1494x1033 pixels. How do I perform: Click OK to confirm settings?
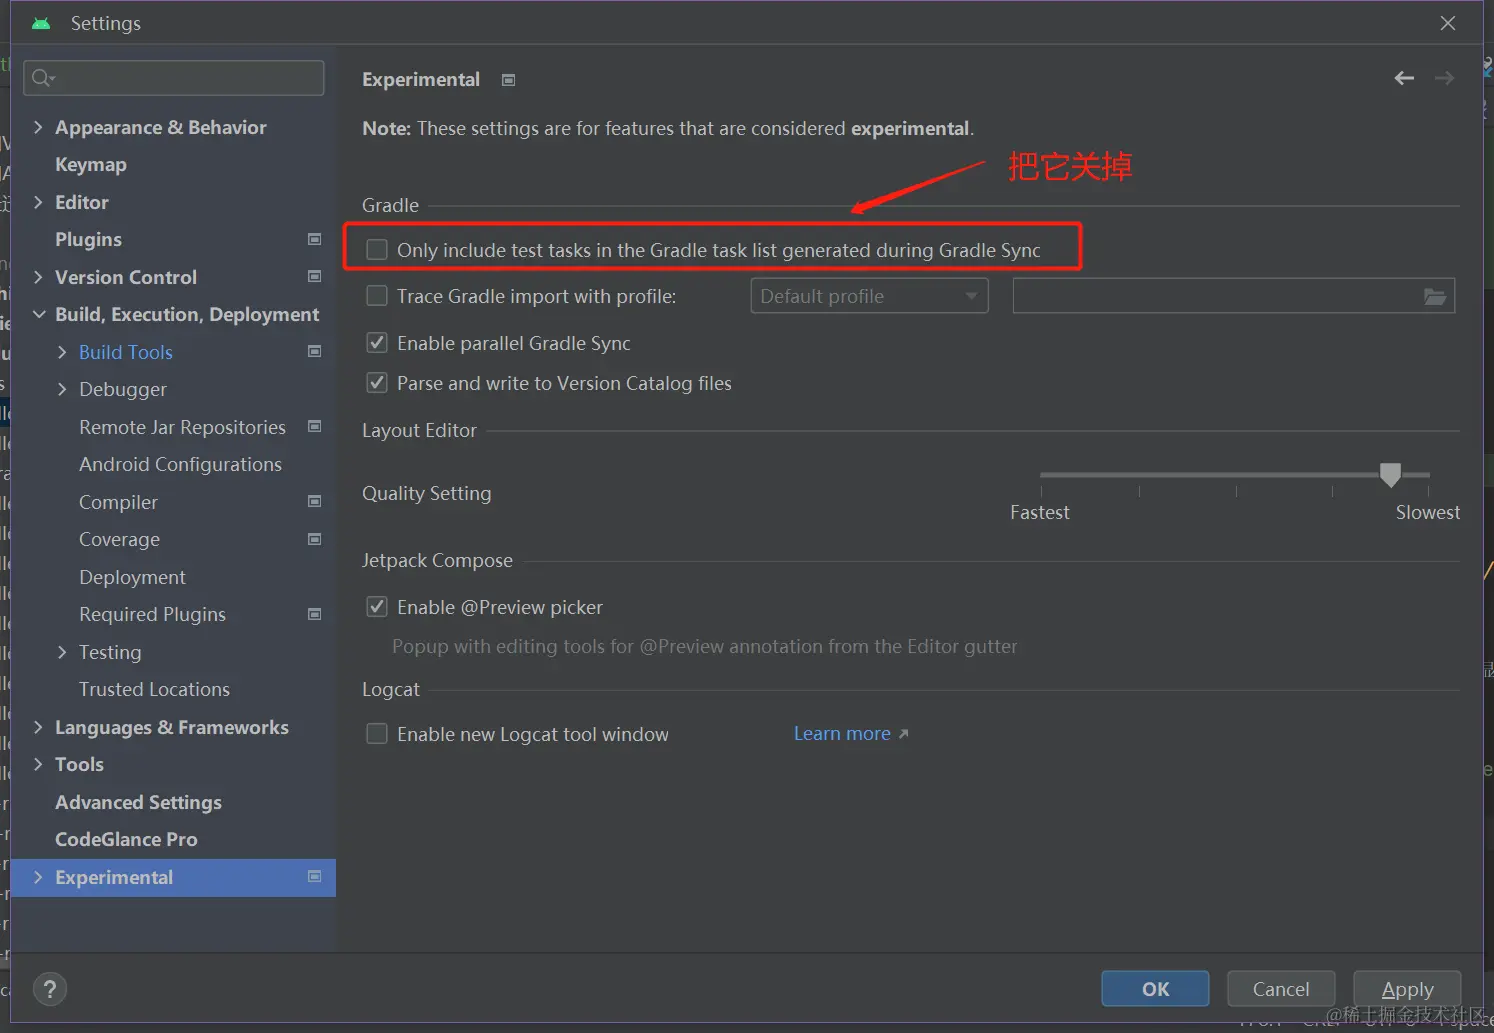[x=1155, y=989]
